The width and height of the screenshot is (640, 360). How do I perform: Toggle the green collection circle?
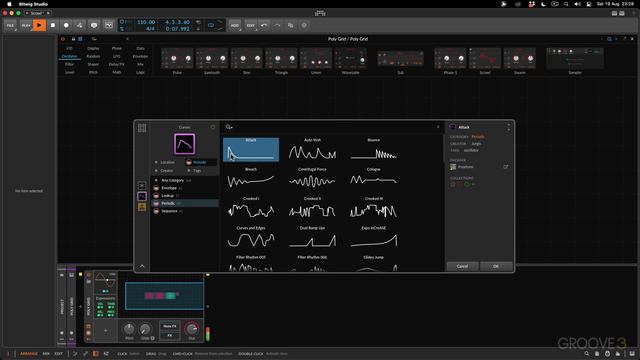pos(467,184)
